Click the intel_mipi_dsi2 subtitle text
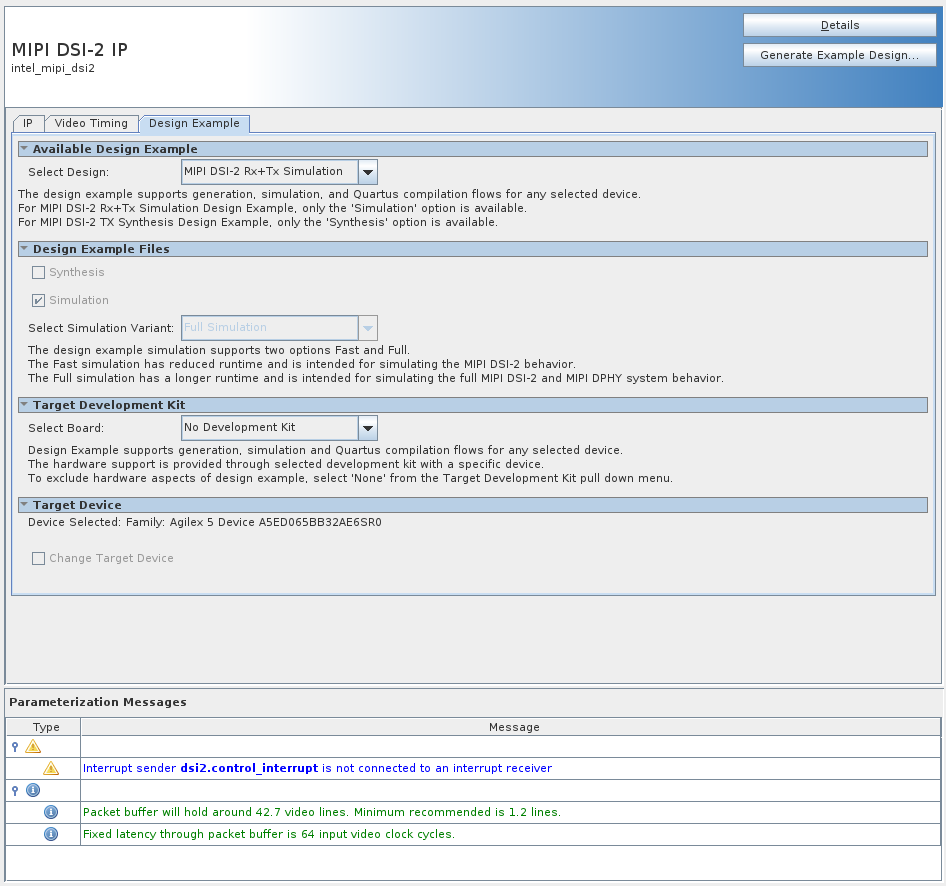946x886 pixels. coord(53,68)
